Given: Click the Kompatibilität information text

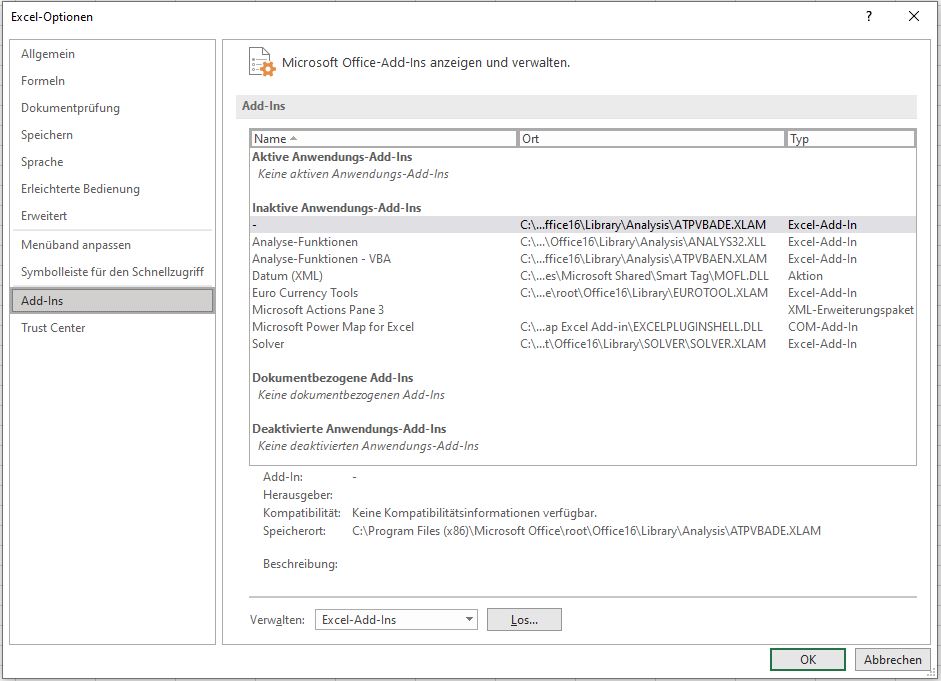Looking at the screenshot, I should coord(474,513).
